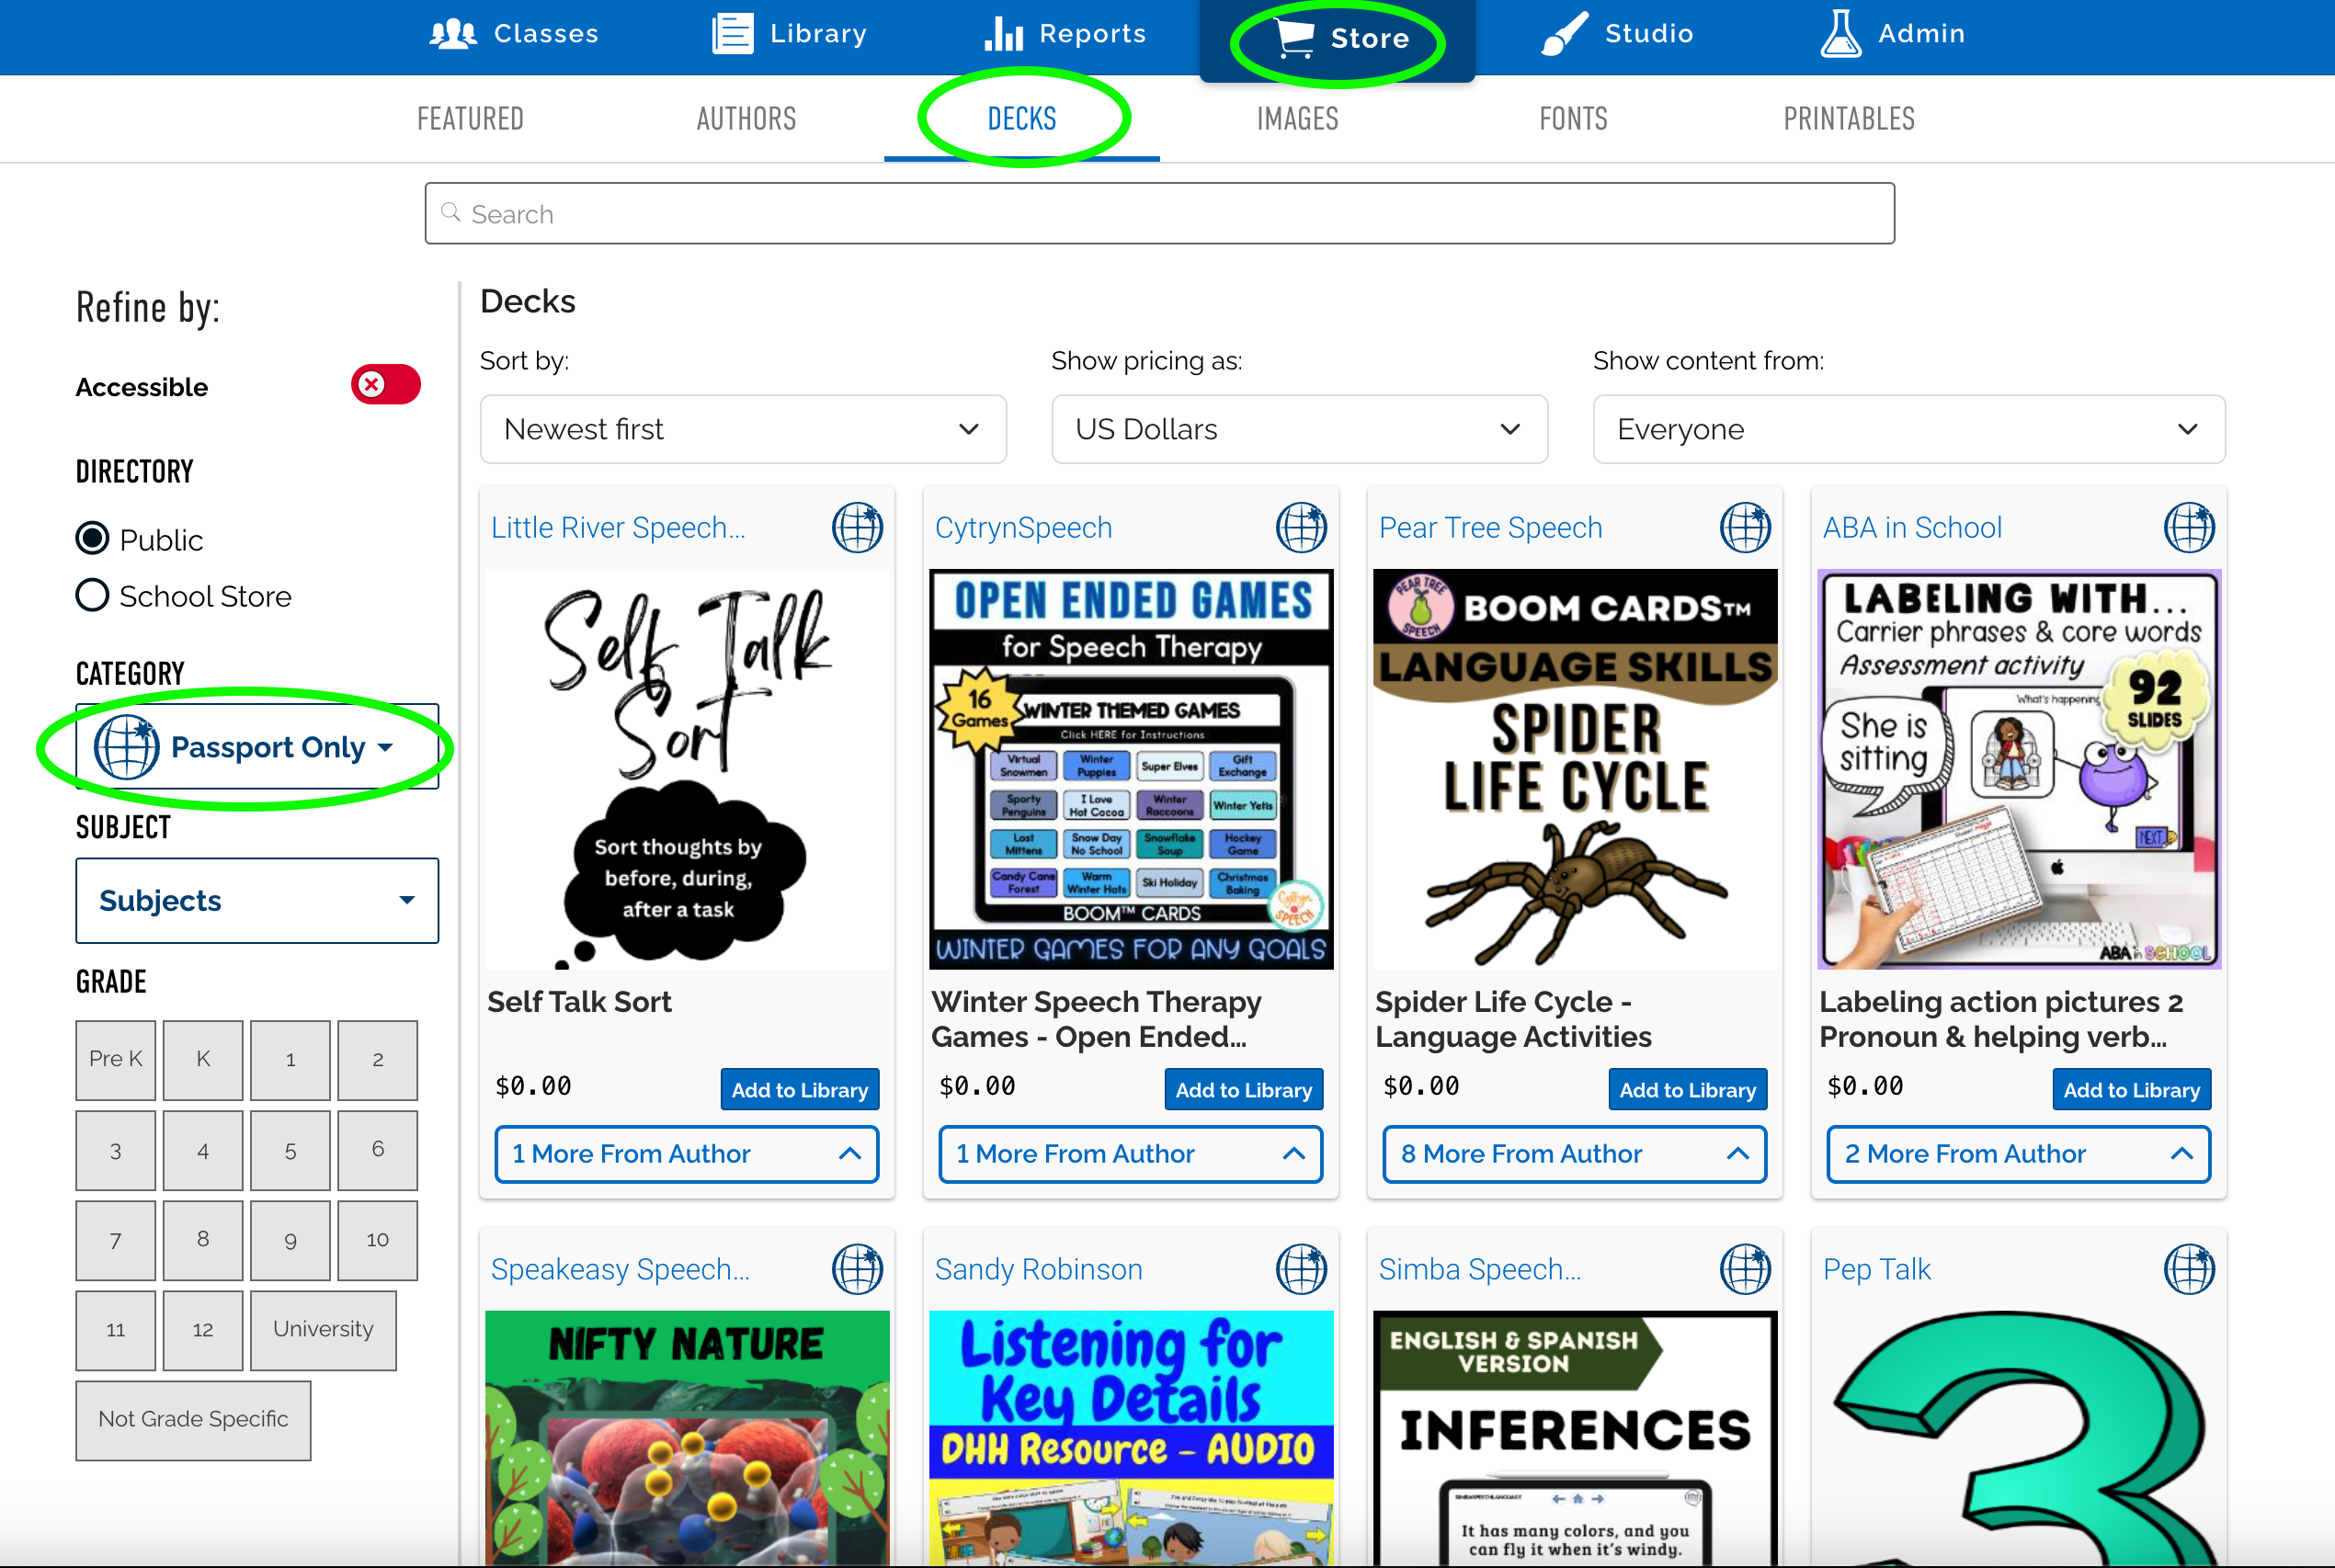Click passport globe icon on Little River Speech card
Image resolution: width=2335 pixels, height=1568 pixels.
[857, 527]
